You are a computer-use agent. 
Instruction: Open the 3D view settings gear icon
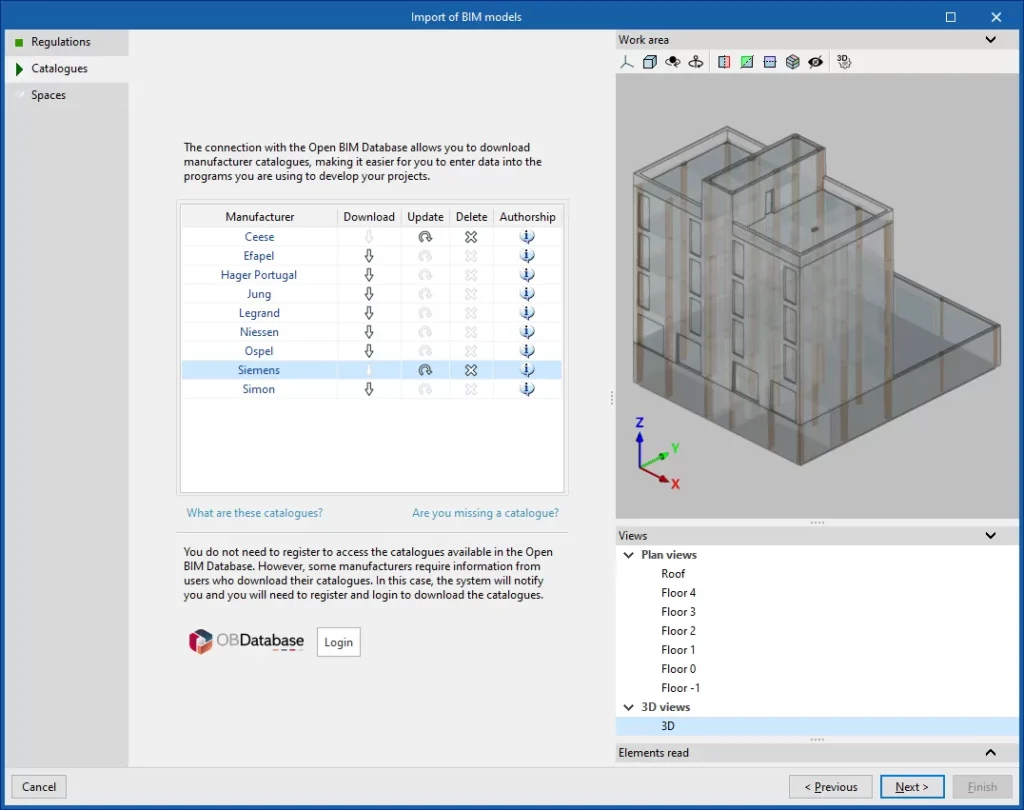[x=844, y=62]
